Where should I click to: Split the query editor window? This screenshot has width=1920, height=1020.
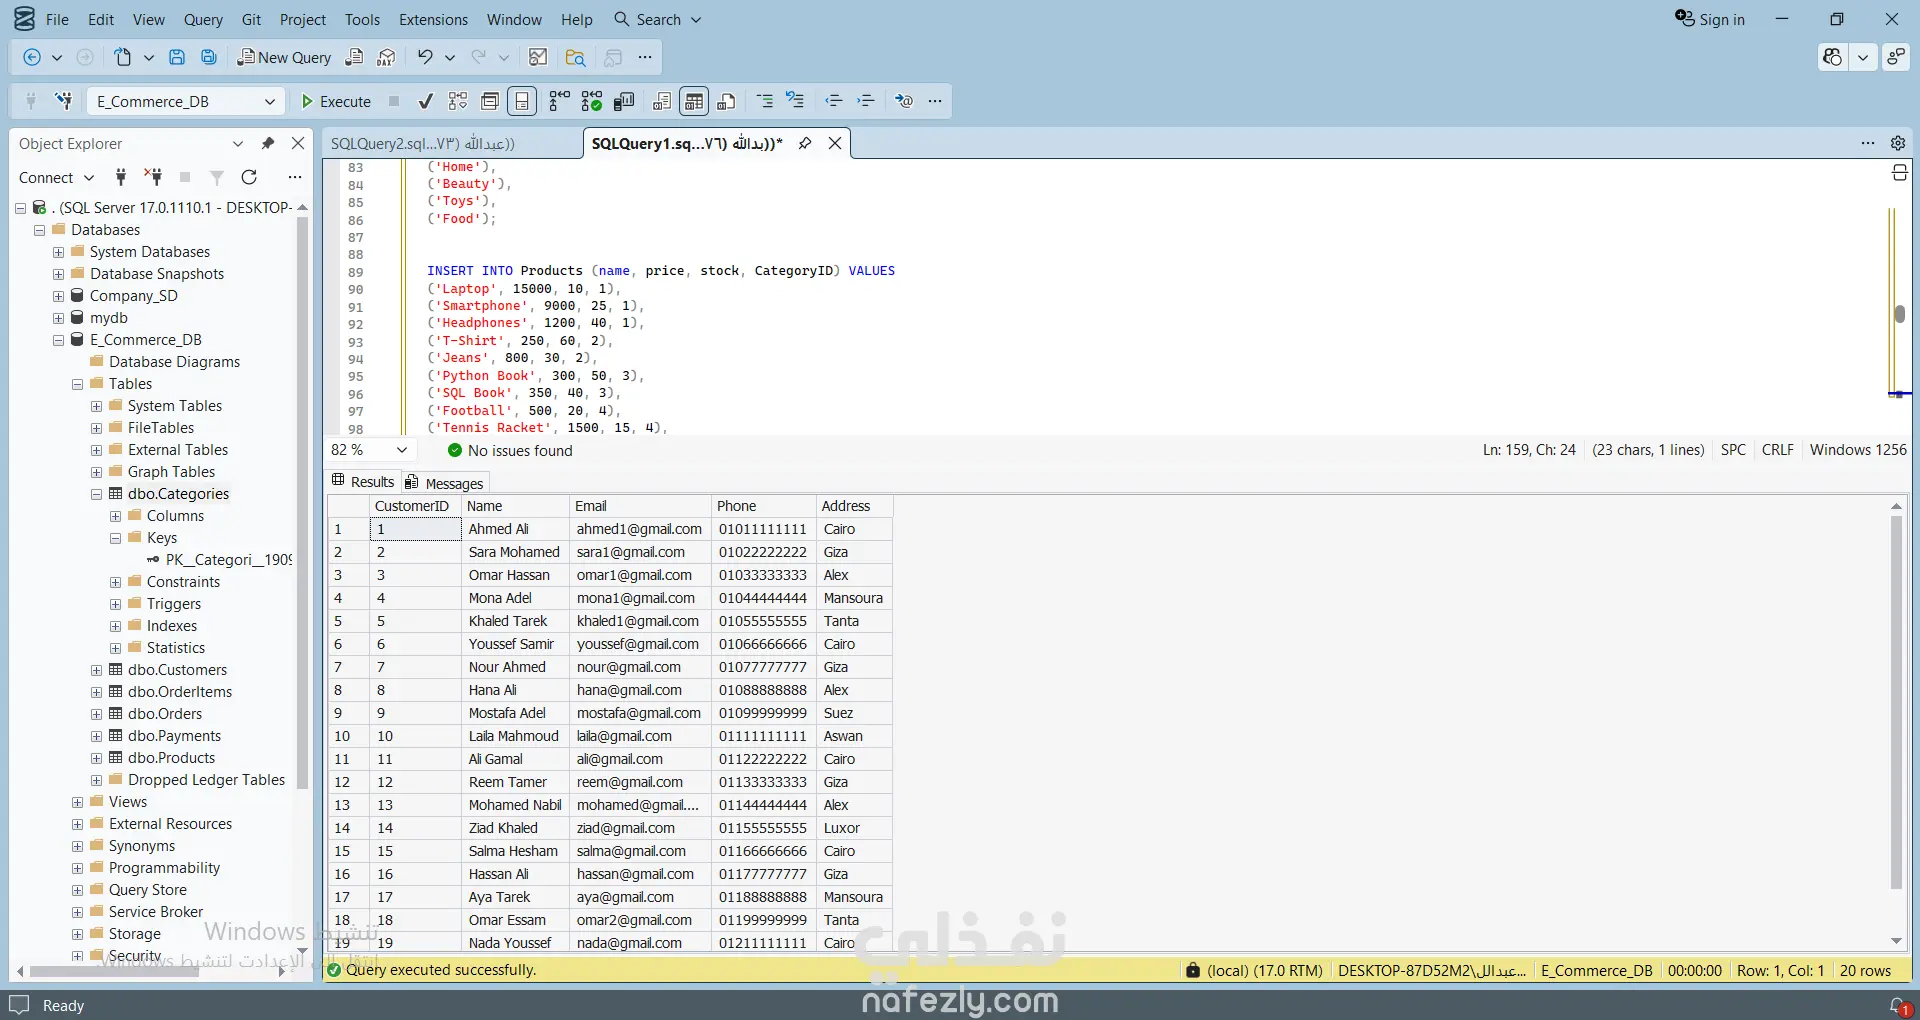[x=1900, y=173]
